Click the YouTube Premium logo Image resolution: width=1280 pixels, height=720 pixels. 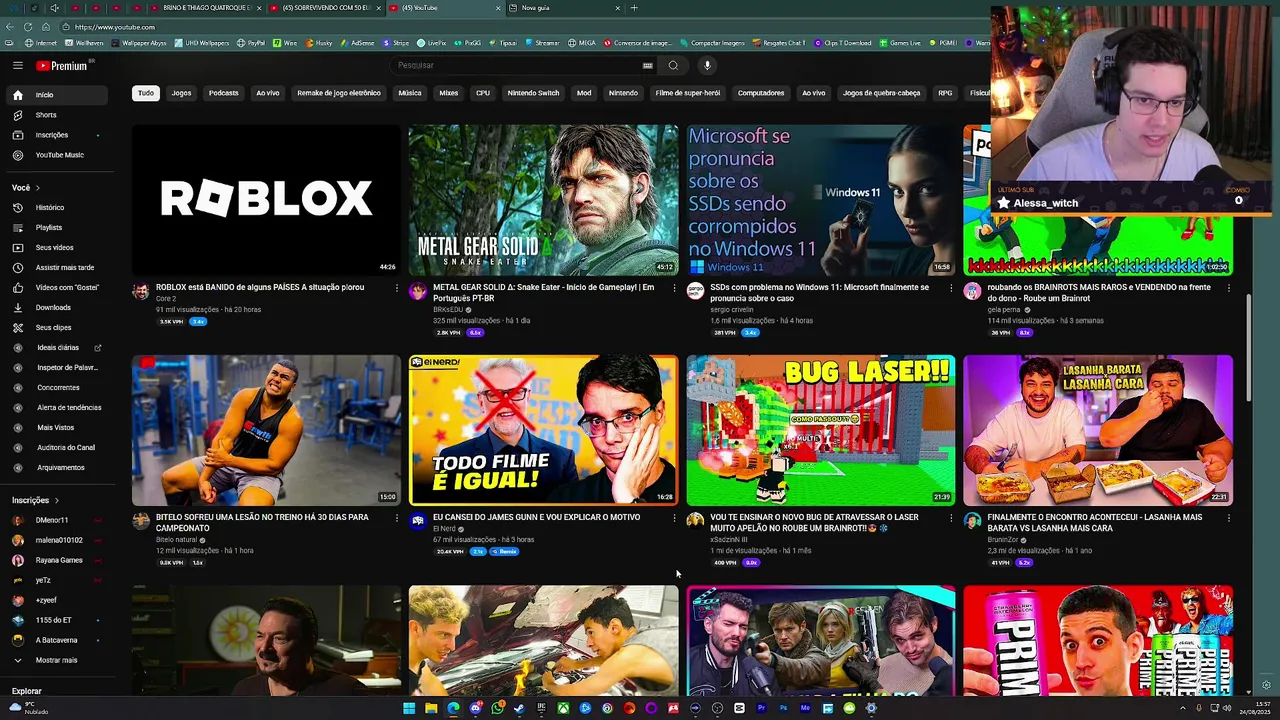62,65
